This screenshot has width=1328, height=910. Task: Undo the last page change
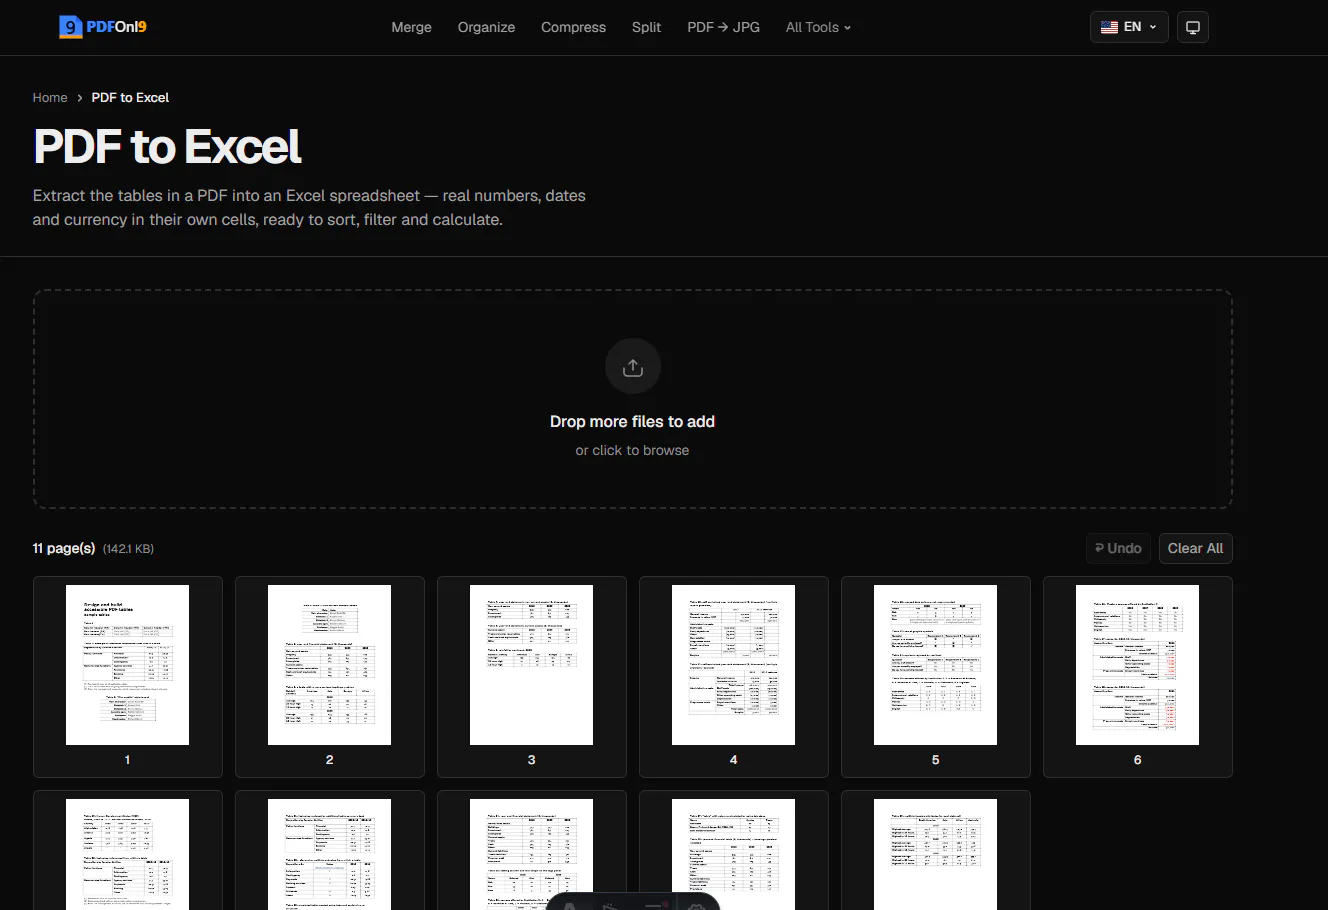coord(1118,548)
